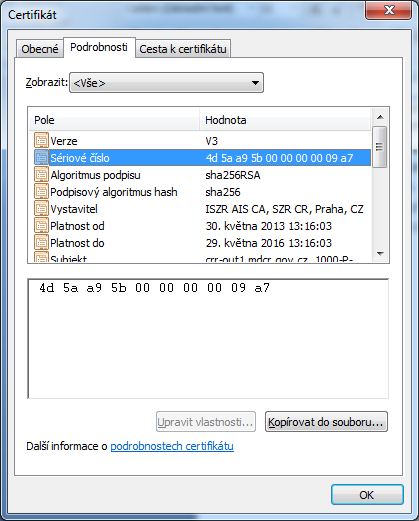Click the icon beside Platnost od
The height and width of the screenshot is (521, 419).
41,226
